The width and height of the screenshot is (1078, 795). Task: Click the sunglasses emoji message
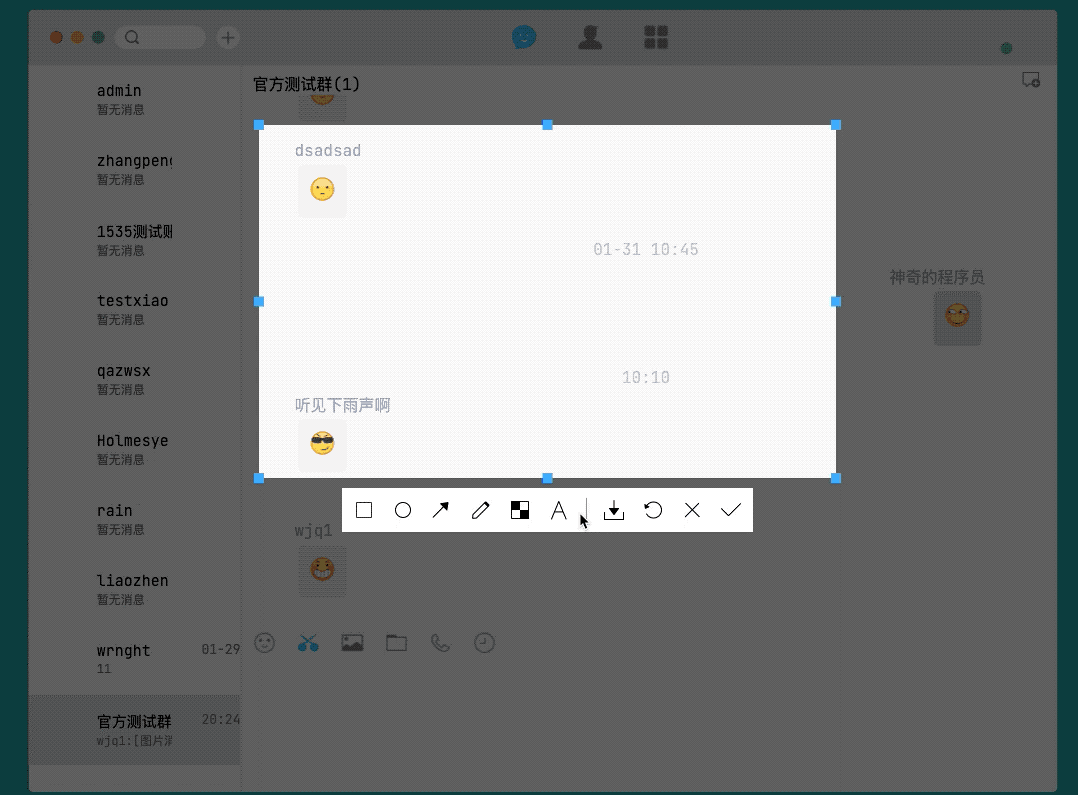coord(322,444)
